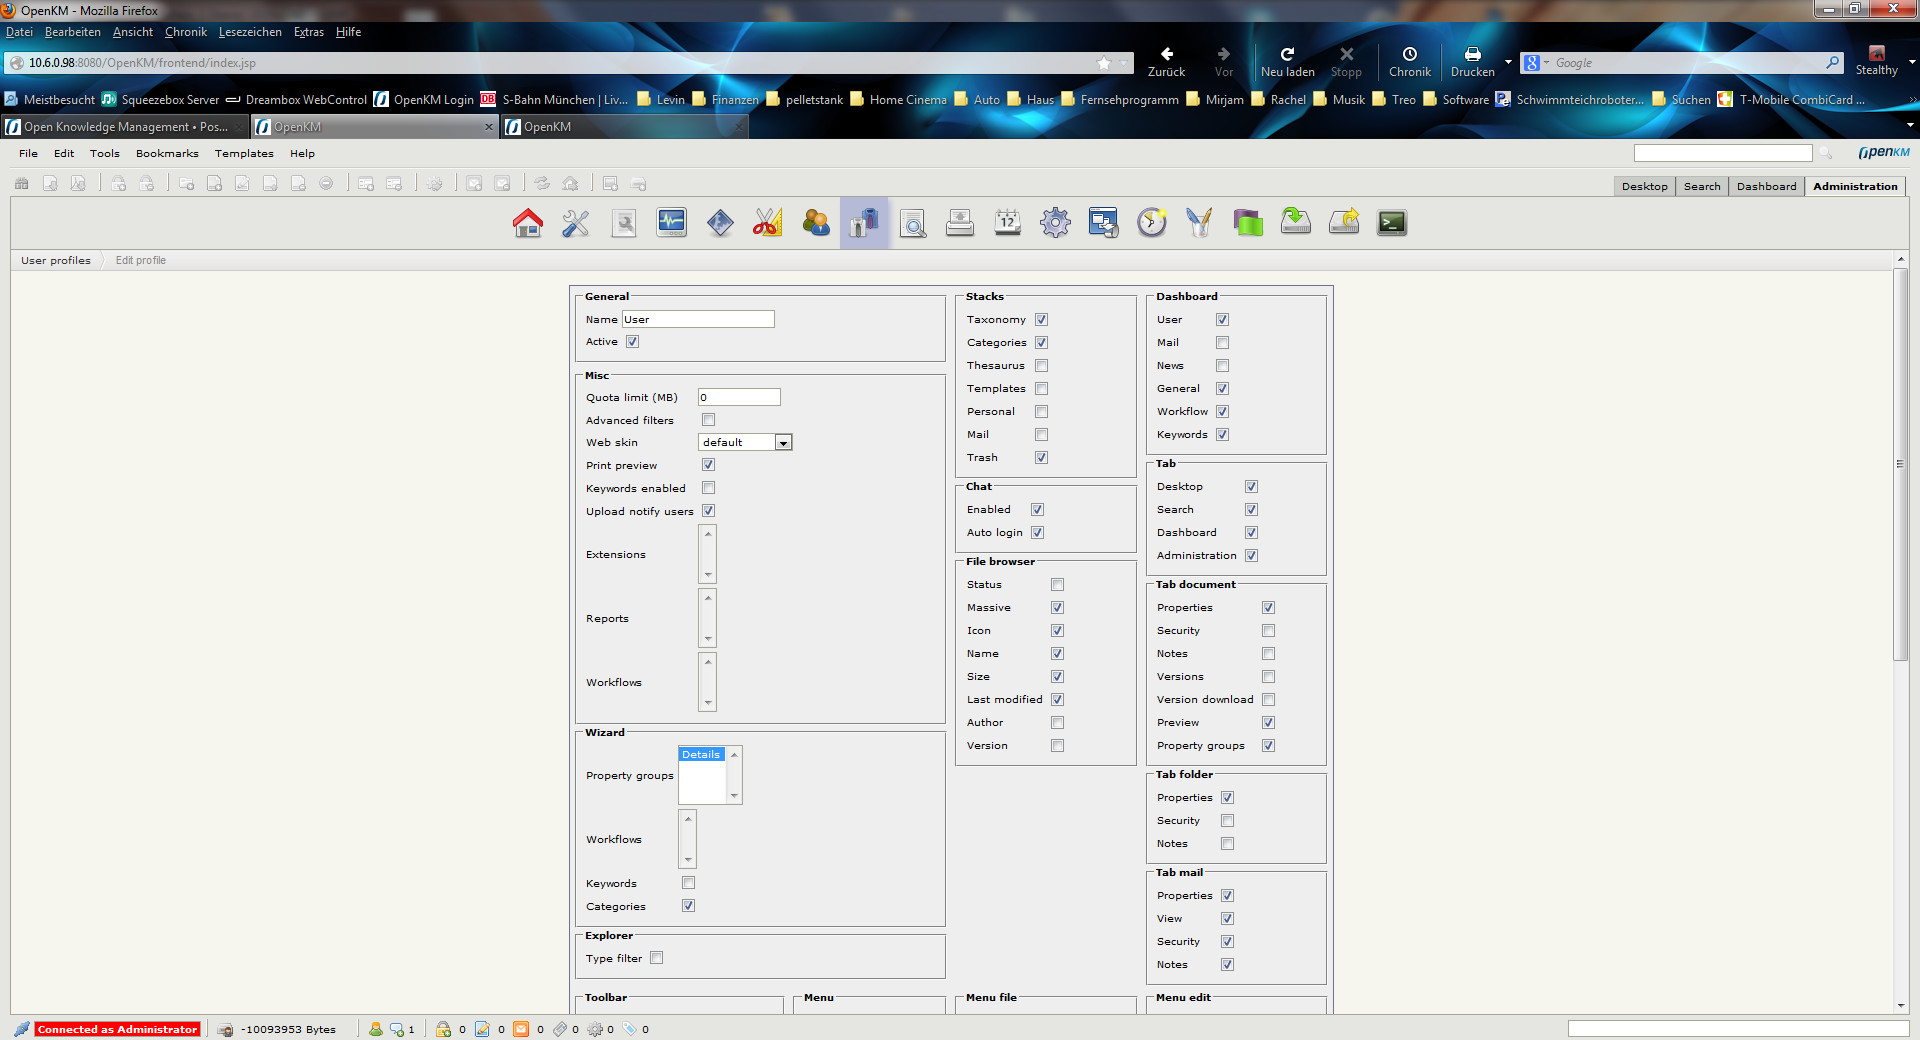This screenshot has height=1040, width=1920.
Task: Enable the Thesaurus stack checkbox
Action: pyautogui.click(x=1041, y=366)
